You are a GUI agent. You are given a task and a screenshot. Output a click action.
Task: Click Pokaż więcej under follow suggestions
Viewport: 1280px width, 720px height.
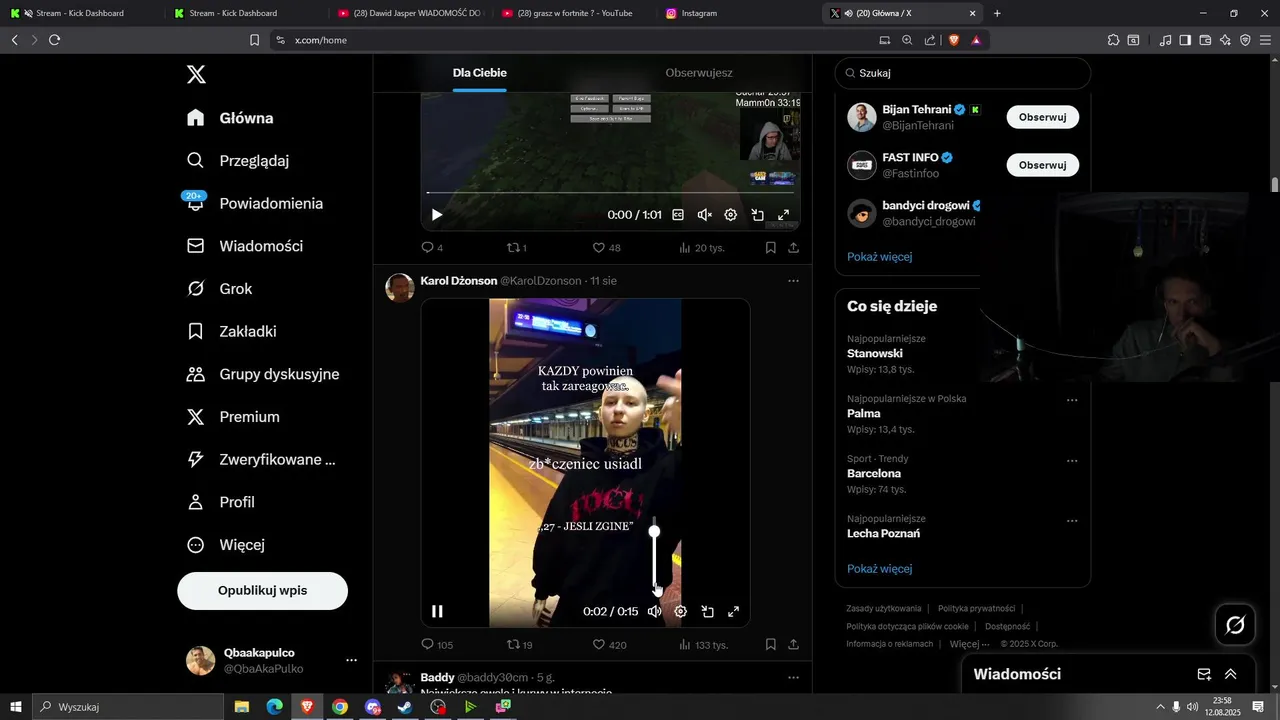click(x=879, y=257)
